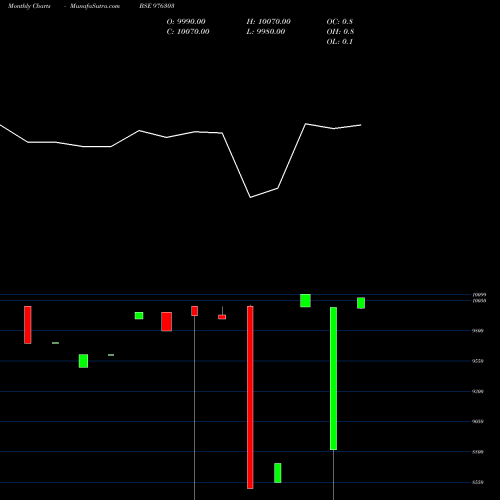Click the small red candle with an upper wick

coord(222,317)
